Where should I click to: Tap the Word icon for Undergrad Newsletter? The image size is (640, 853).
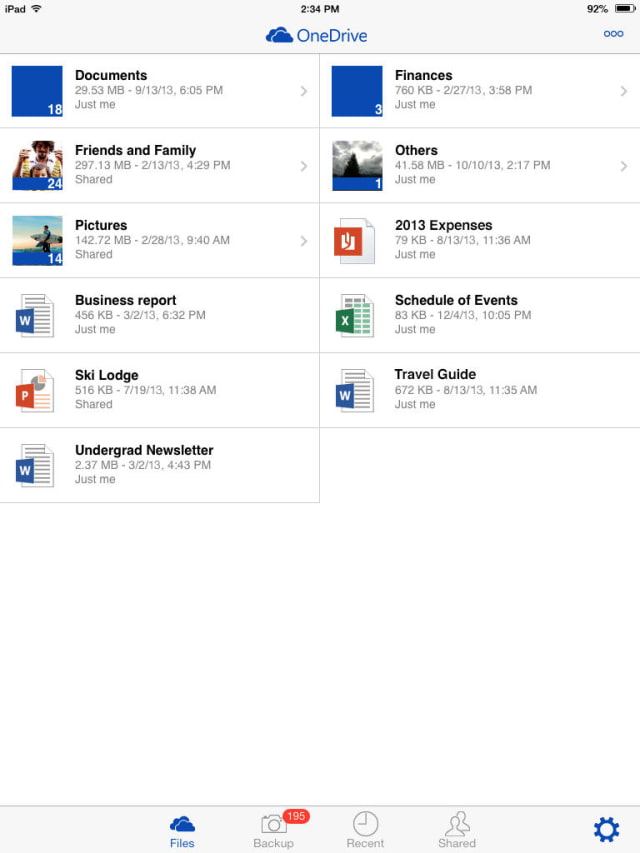coord(36,466)
